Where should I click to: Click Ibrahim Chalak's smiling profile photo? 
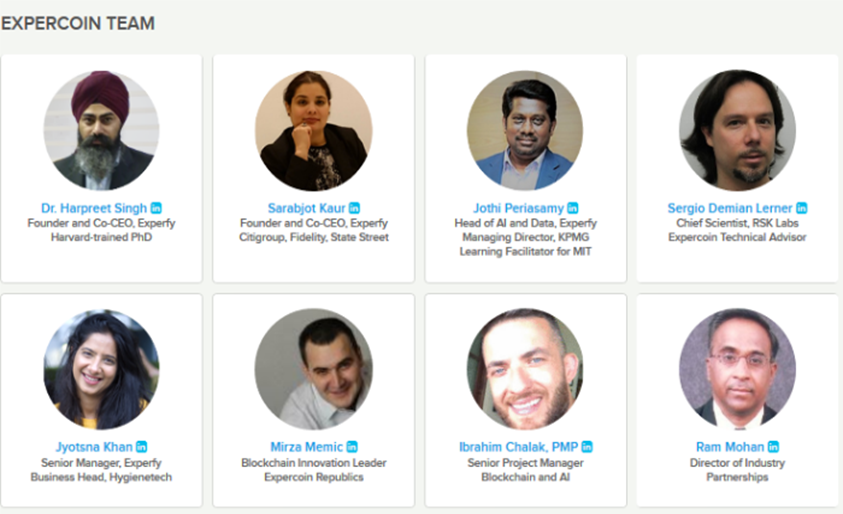tap(525, 369)
